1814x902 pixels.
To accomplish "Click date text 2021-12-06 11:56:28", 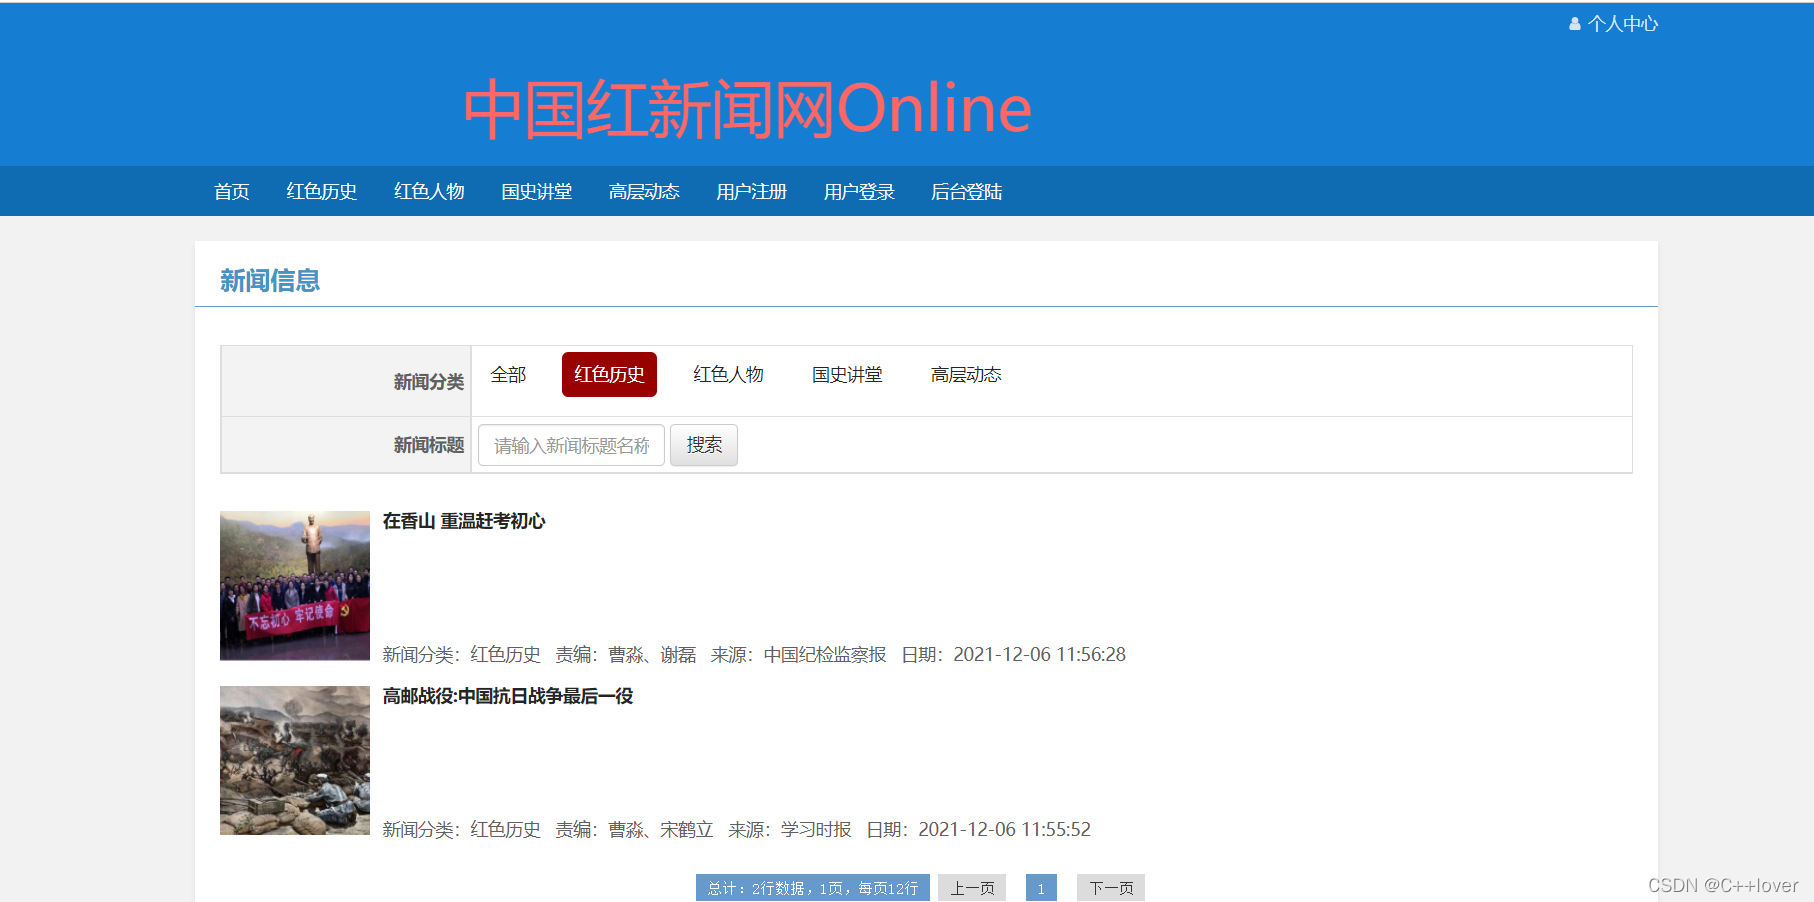I will (x=1039, y=654).
